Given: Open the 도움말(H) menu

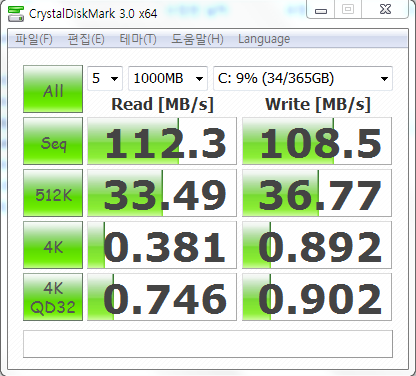Looking at the screenshot, I should tap(197, 39).
